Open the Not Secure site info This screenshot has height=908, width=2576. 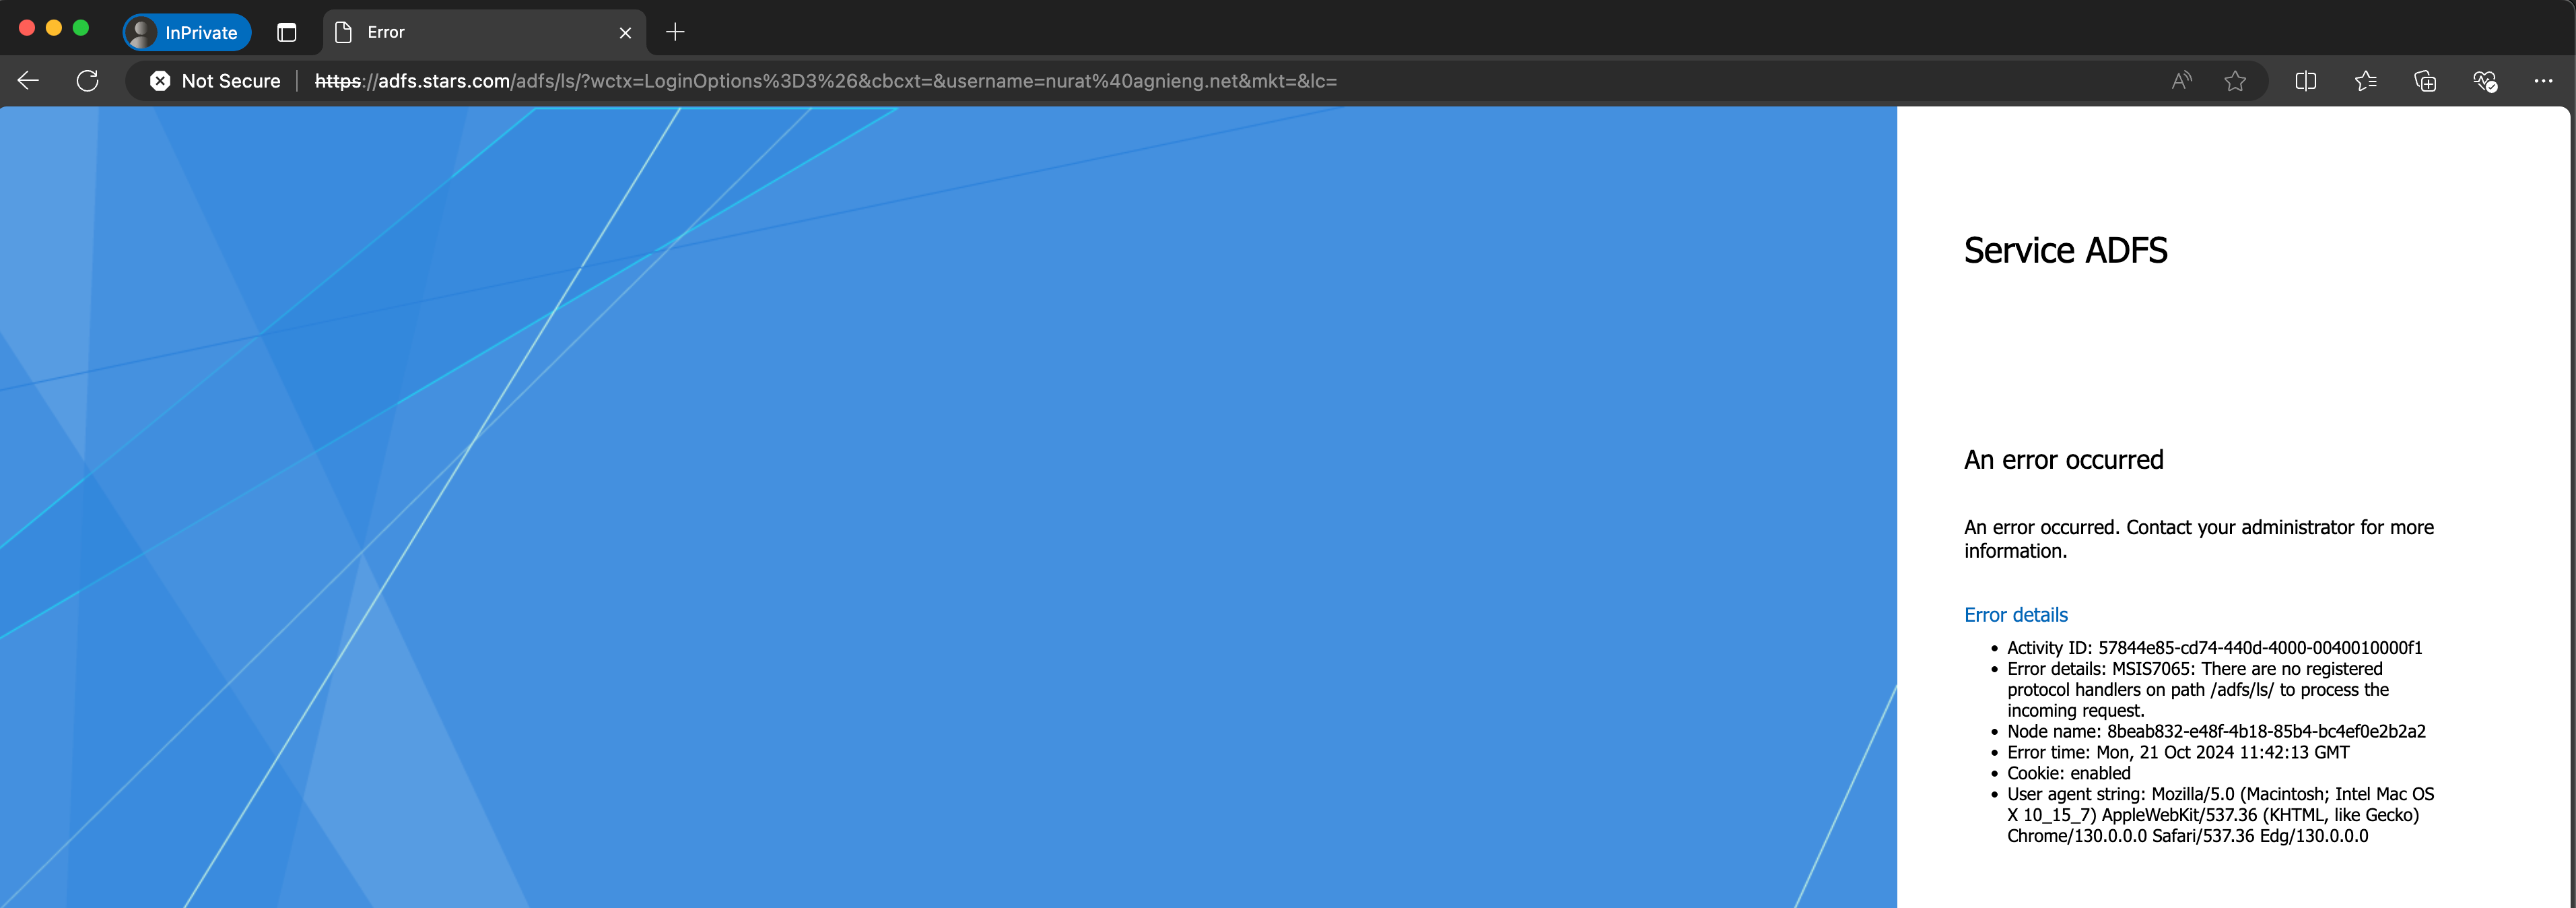click(215, 81)
